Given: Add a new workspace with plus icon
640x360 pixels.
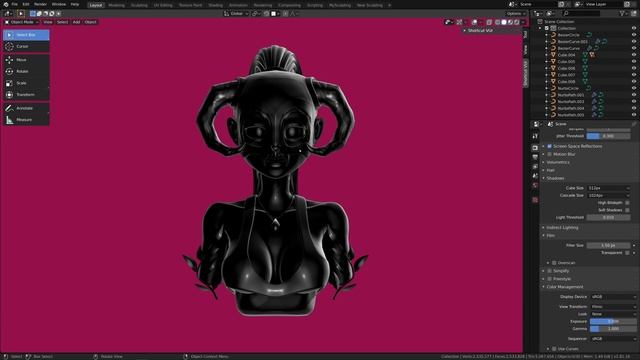Looking at the screenshot, I should [389, 5].
